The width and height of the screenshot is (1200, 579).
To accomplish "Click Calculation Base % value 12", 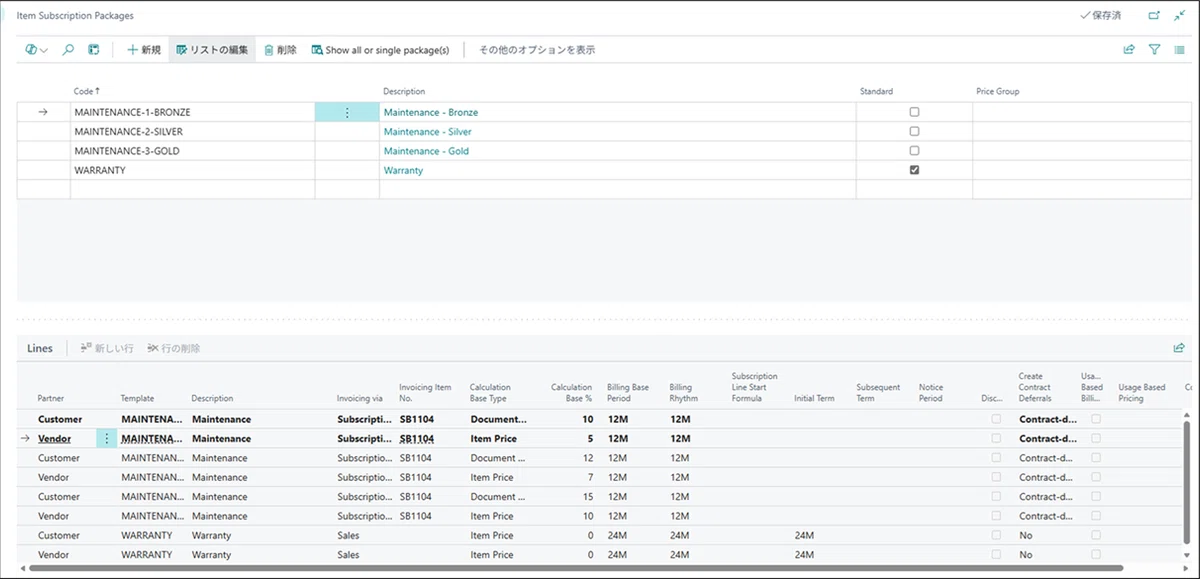I will [587, 458].
